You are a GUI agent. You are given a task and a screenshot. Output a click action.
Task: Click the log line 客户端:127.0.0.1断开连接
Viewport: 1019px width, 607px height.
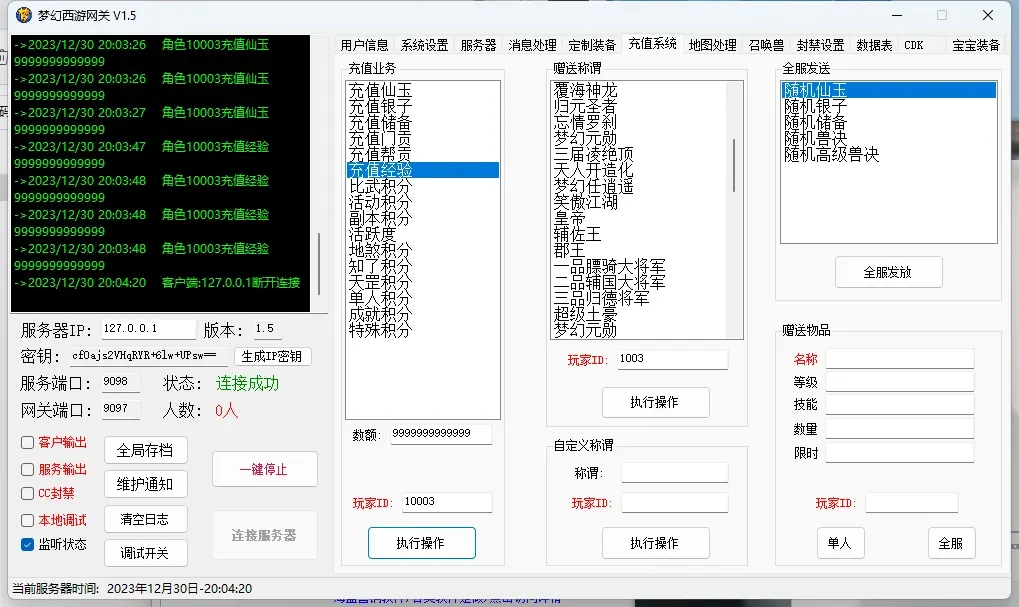231,283
